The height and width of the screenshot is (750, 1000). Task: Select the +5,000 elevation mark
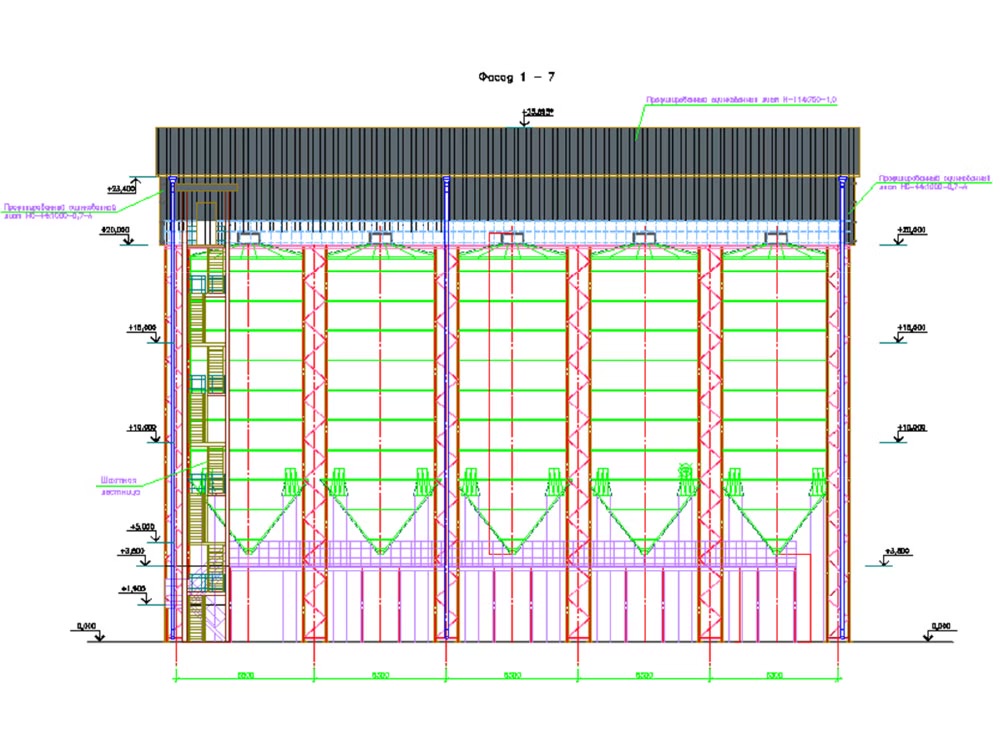pyautogui.click(x=142, y=527)
